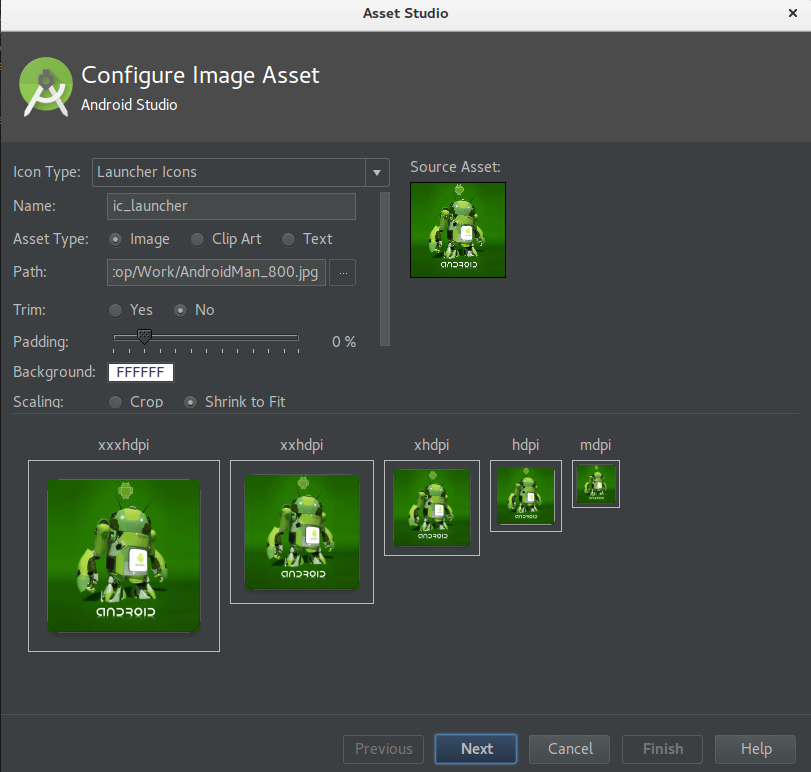Screen dimensions: 811x772
Task: Open the file browser ellipsis button
Action: [342, 273]
